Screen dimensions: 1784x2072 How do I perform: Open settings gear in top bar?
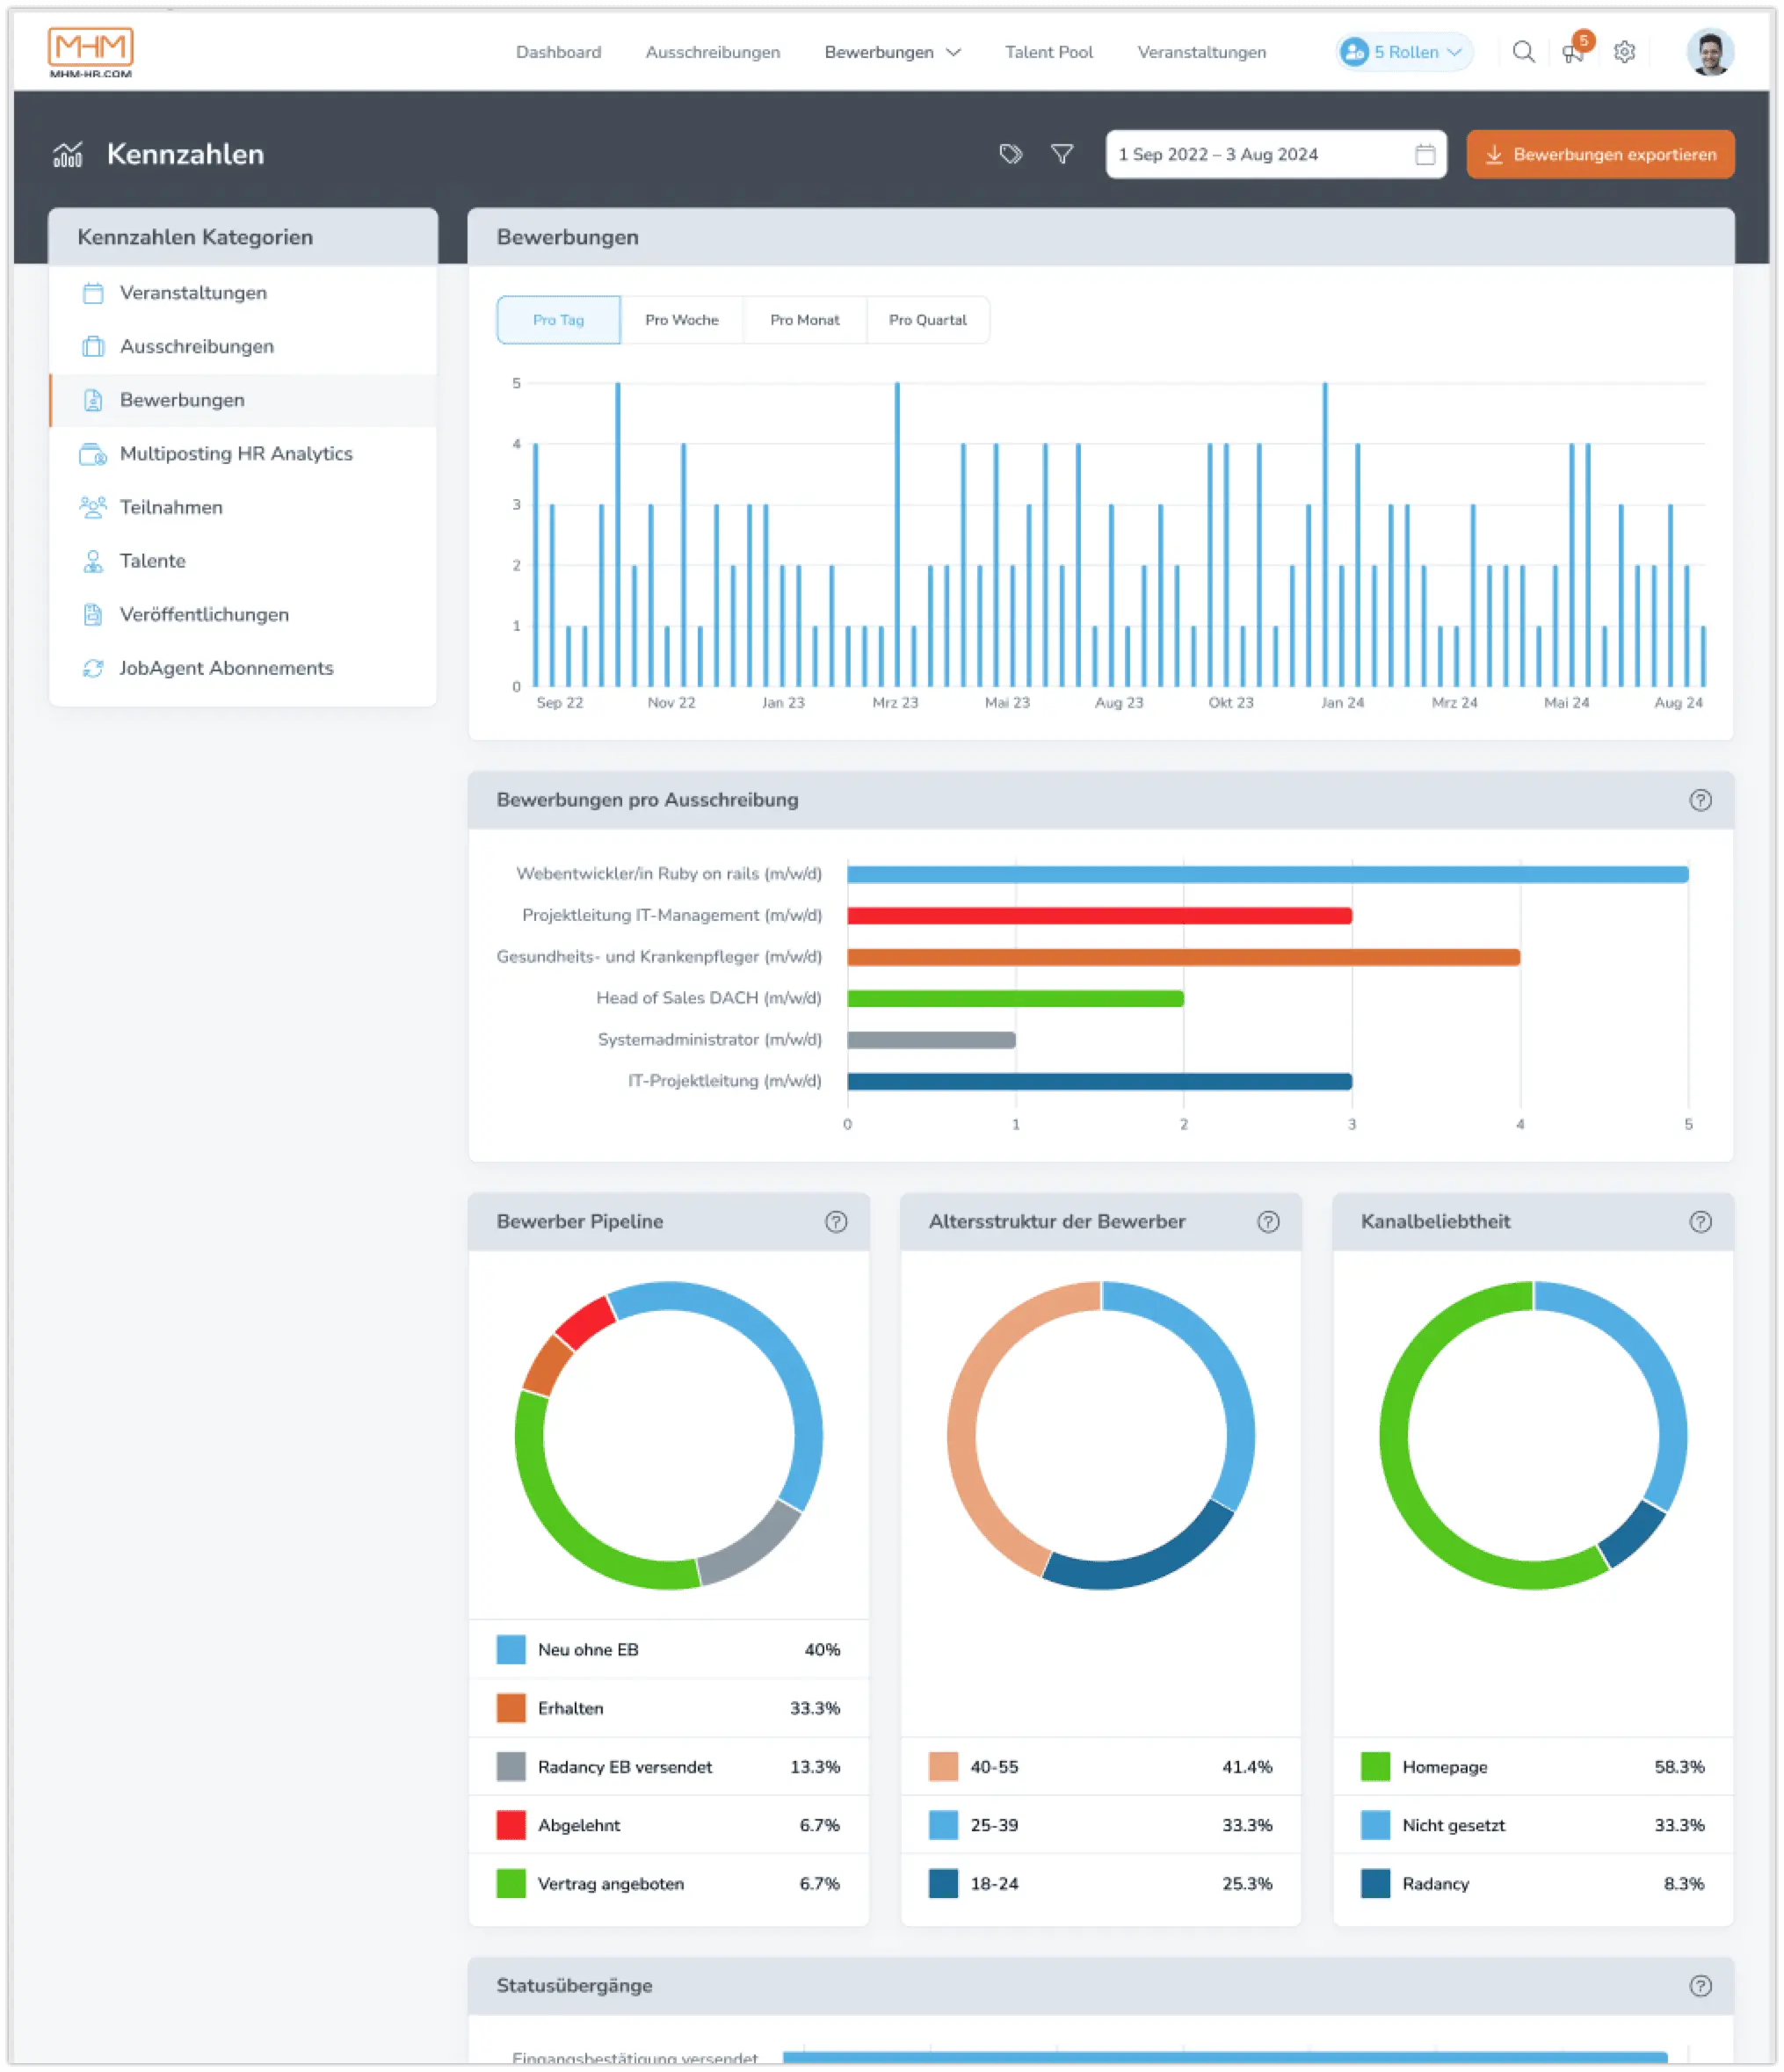click(x=1624, y=52)
